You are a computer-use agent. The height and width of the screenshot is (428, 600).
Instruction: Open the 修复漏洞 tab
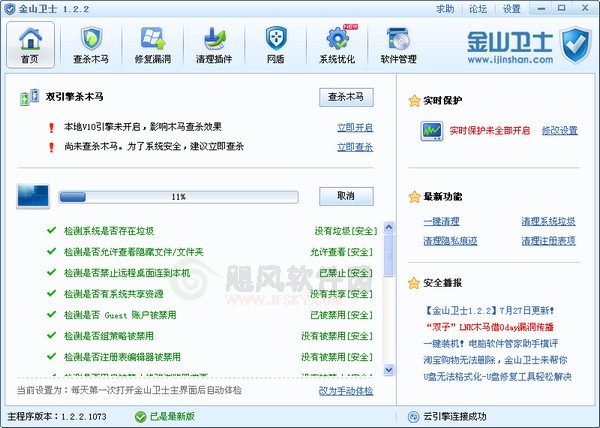point(153,45)
